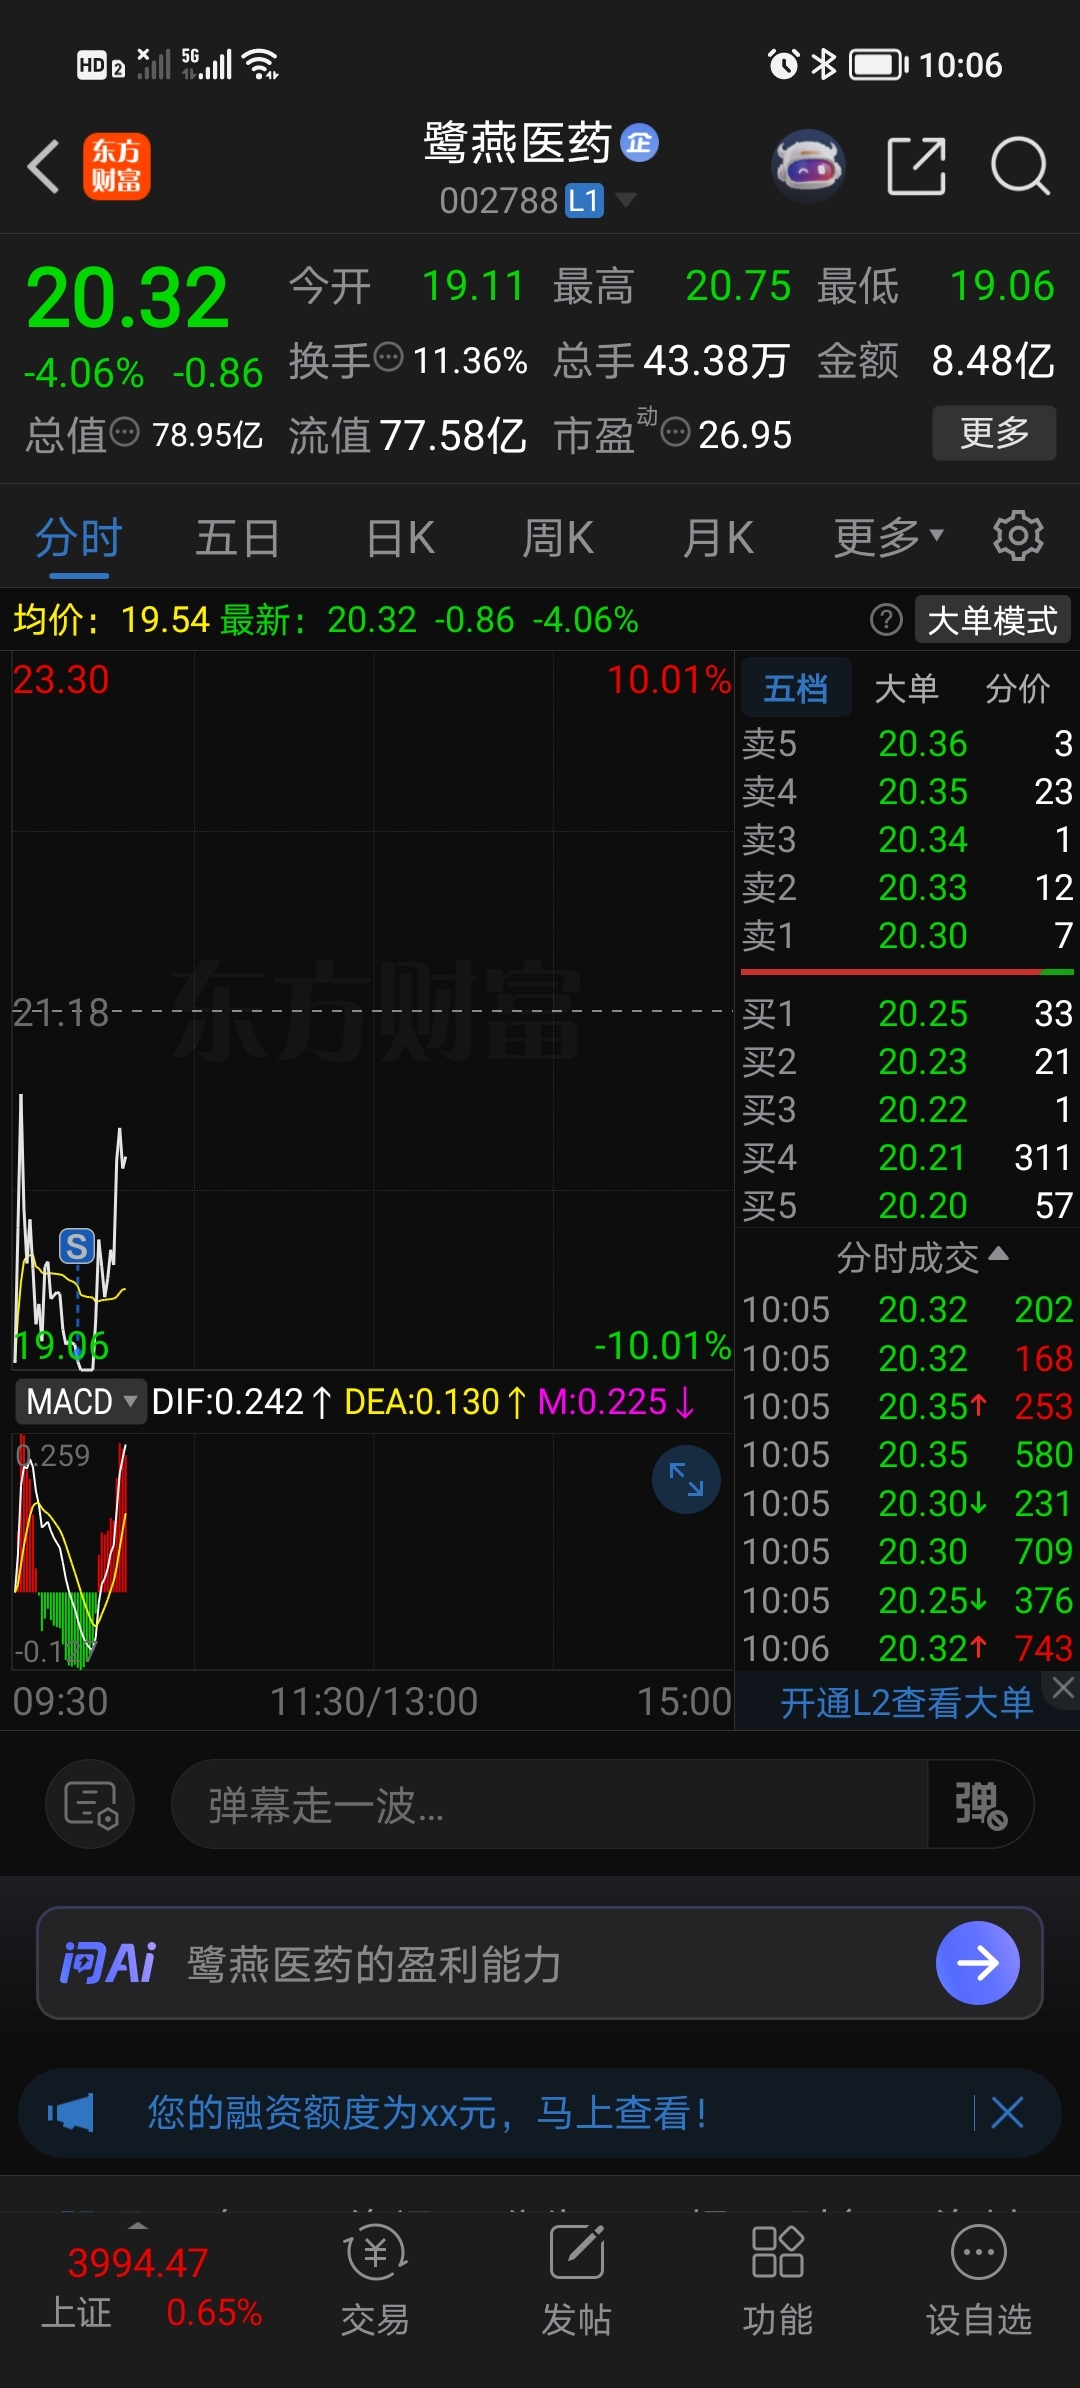Open the 更多 chart period dropdown

(x=889, y=537)
